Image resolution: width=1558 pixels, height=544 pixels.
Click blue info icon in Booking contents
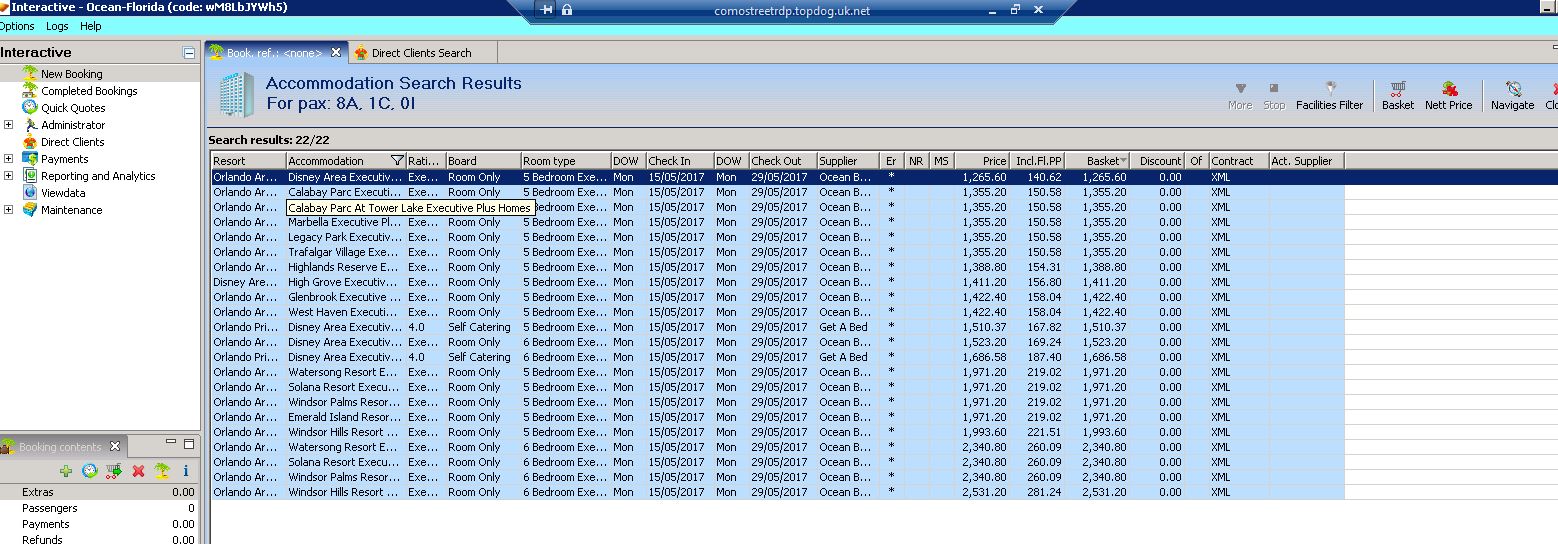click(x=186, y=471)
